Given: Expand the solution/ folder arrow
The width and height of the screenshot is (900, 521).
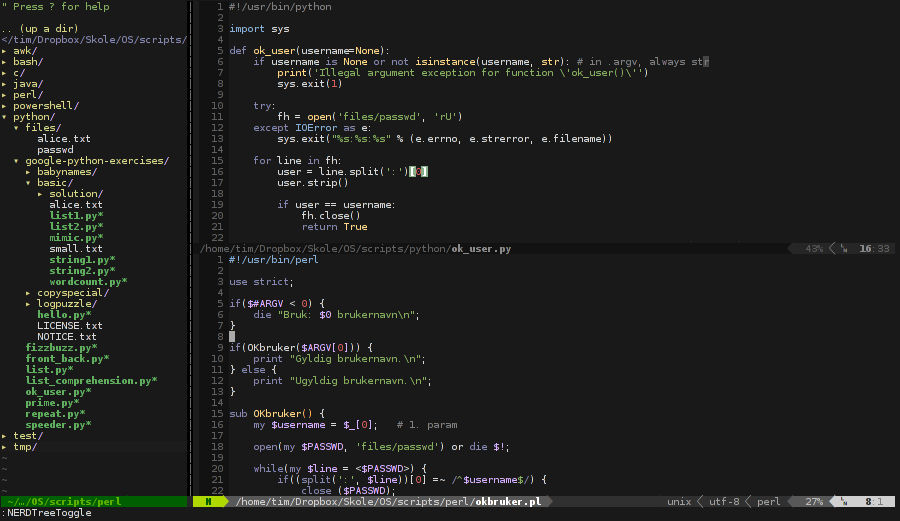Looking at the screenshot, I should pyautogui.click(x=40, y=194).
